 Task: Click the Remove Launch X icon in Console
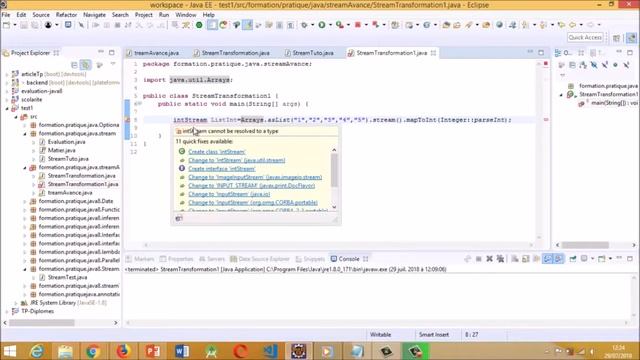click(489, 259)
